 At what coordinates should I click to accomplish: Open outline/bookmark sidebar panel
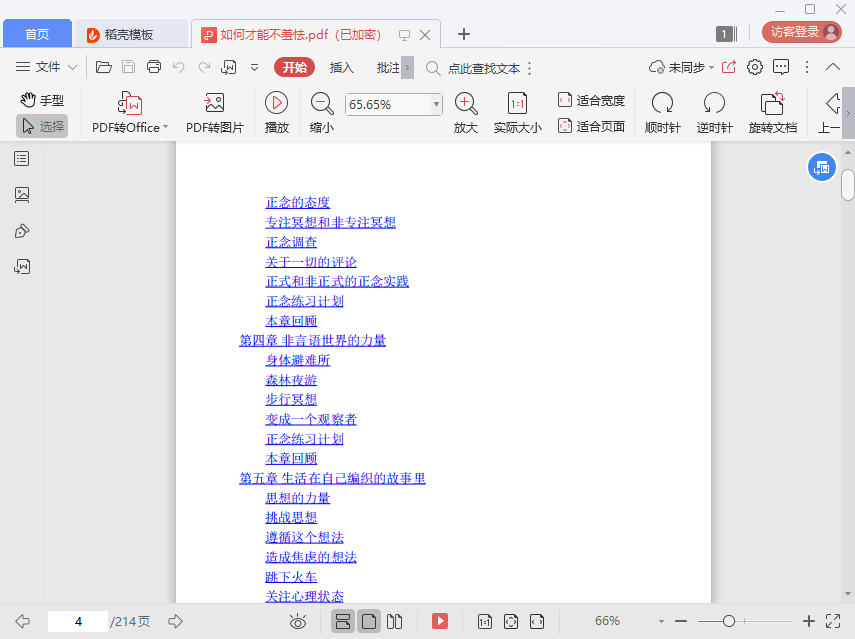[22, 159]
